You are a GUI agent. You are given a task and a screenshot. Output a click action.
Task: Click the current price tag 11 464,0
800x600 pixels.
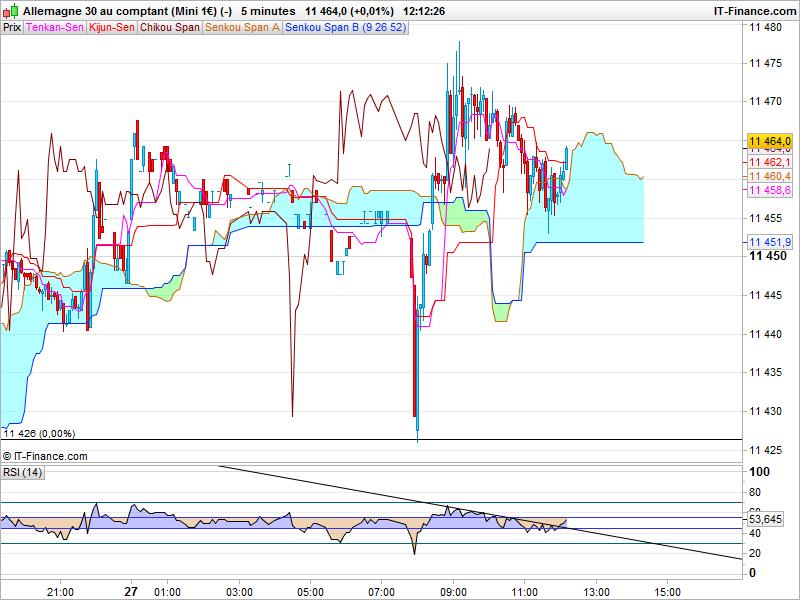click(770, 141)
